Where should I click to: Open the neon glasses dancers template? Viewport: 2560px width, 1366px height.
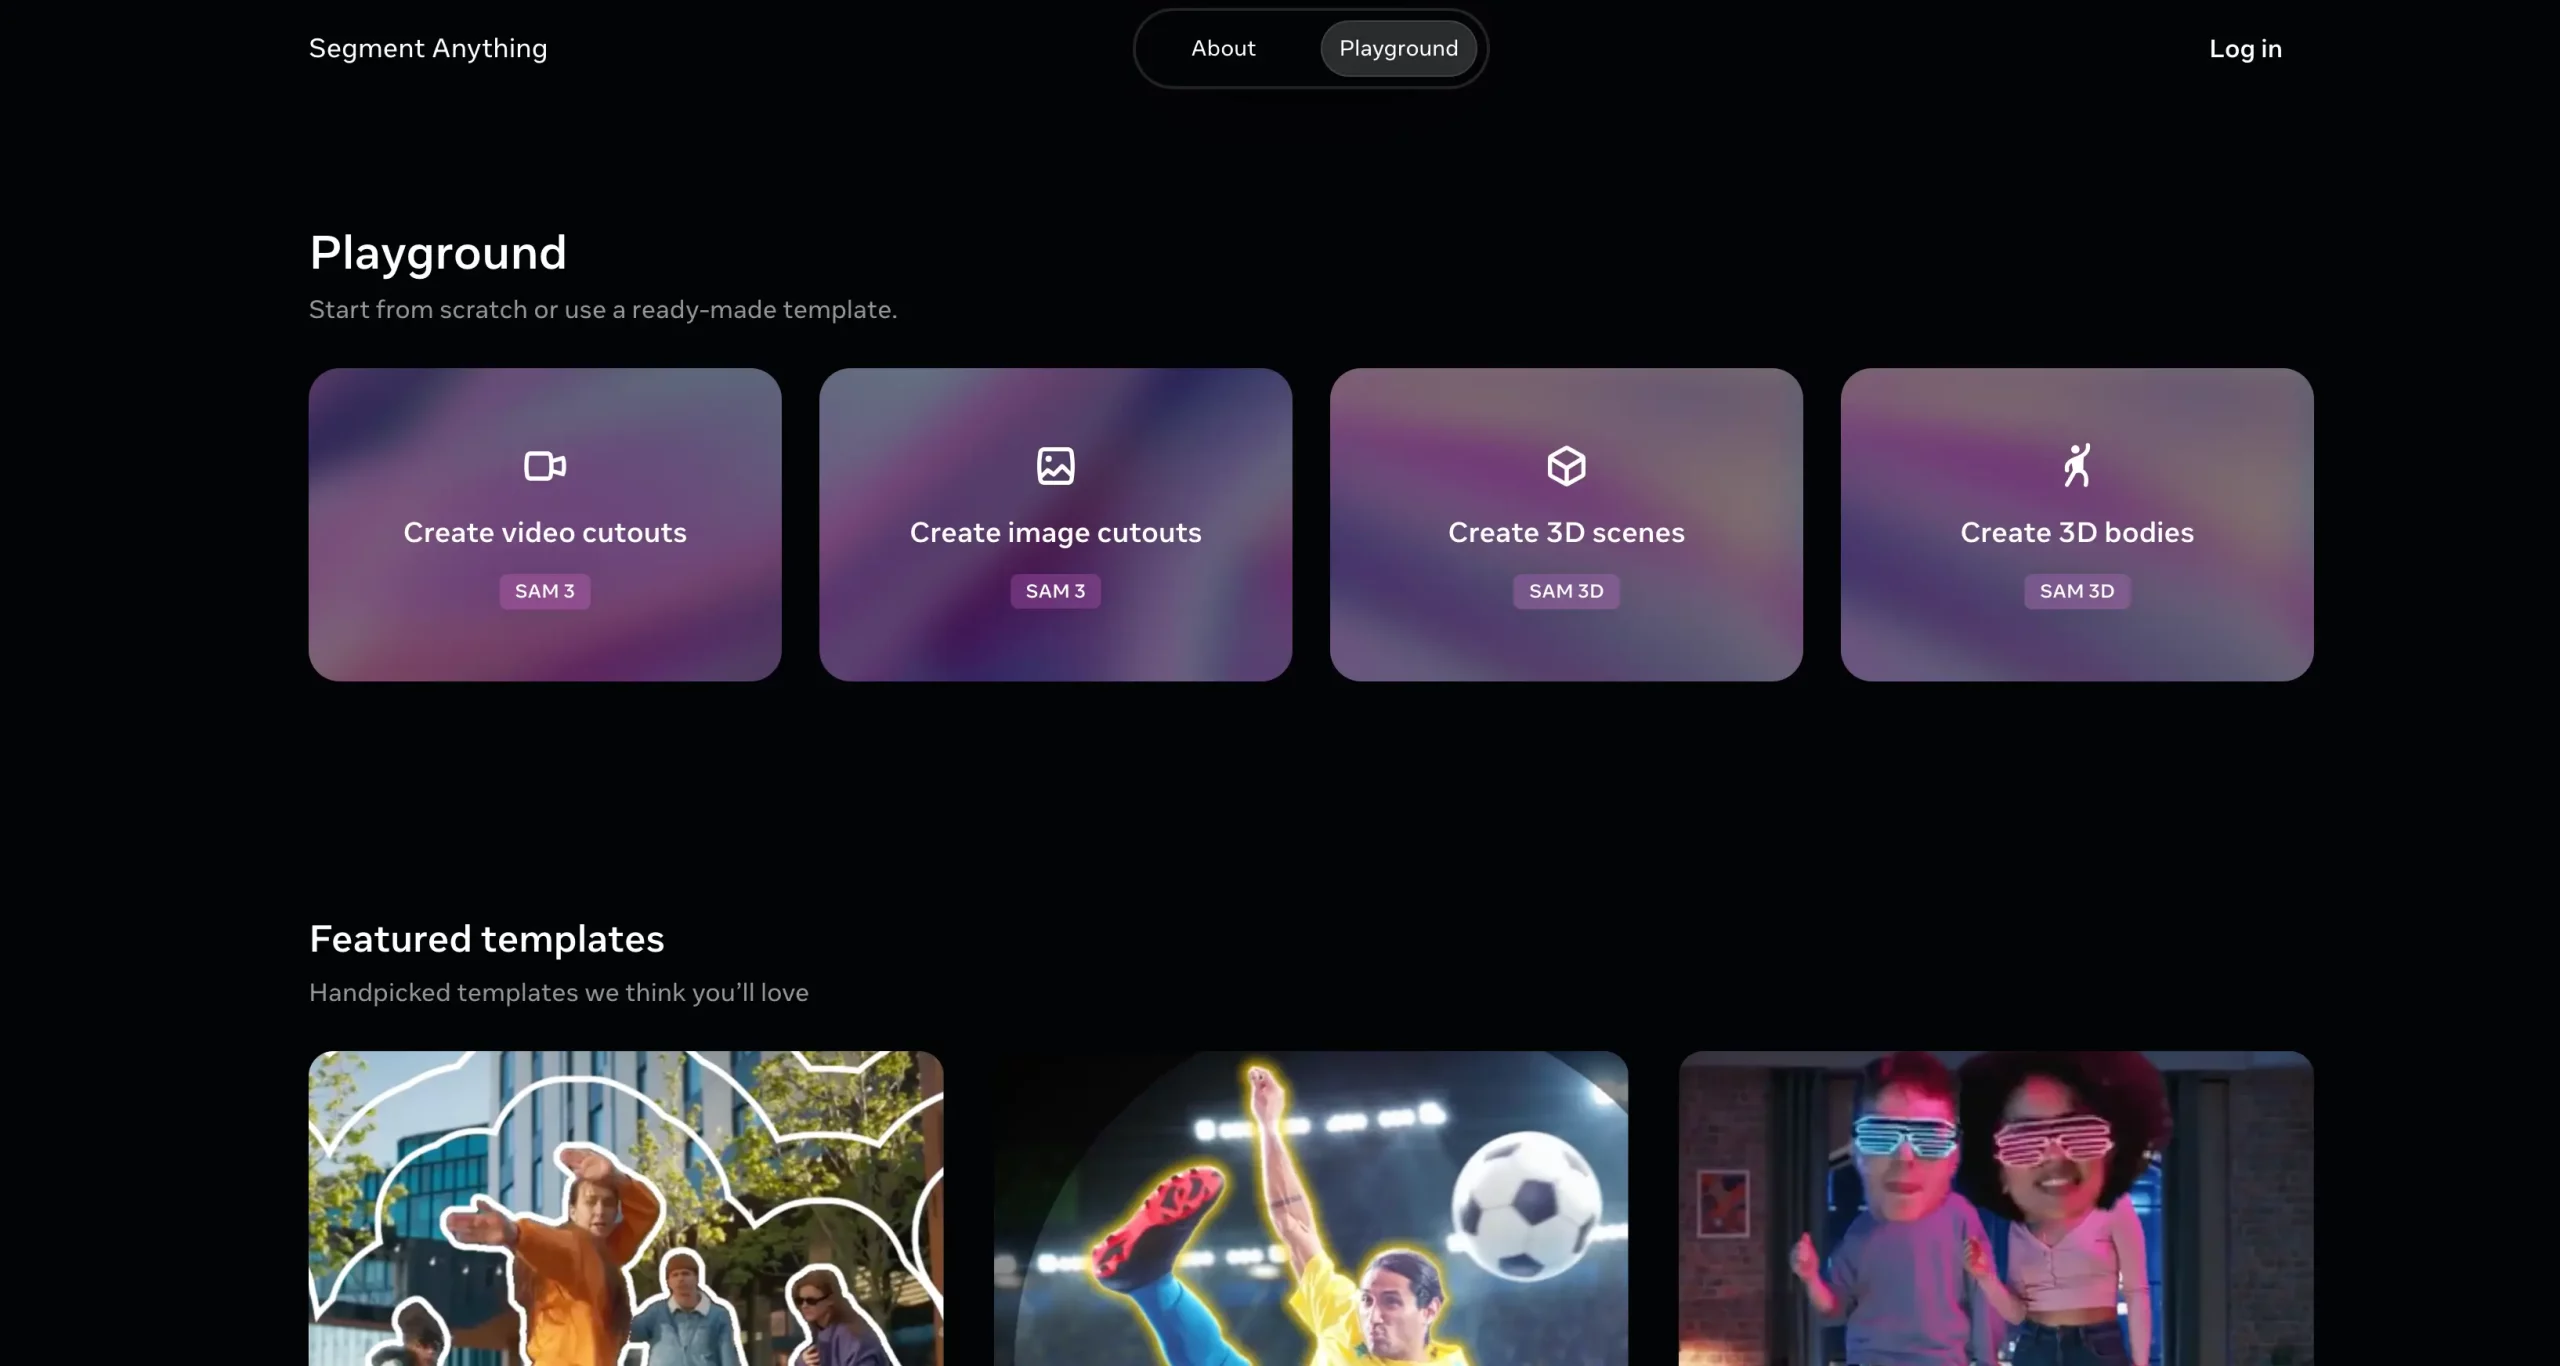click(x=1995, y=1208)
